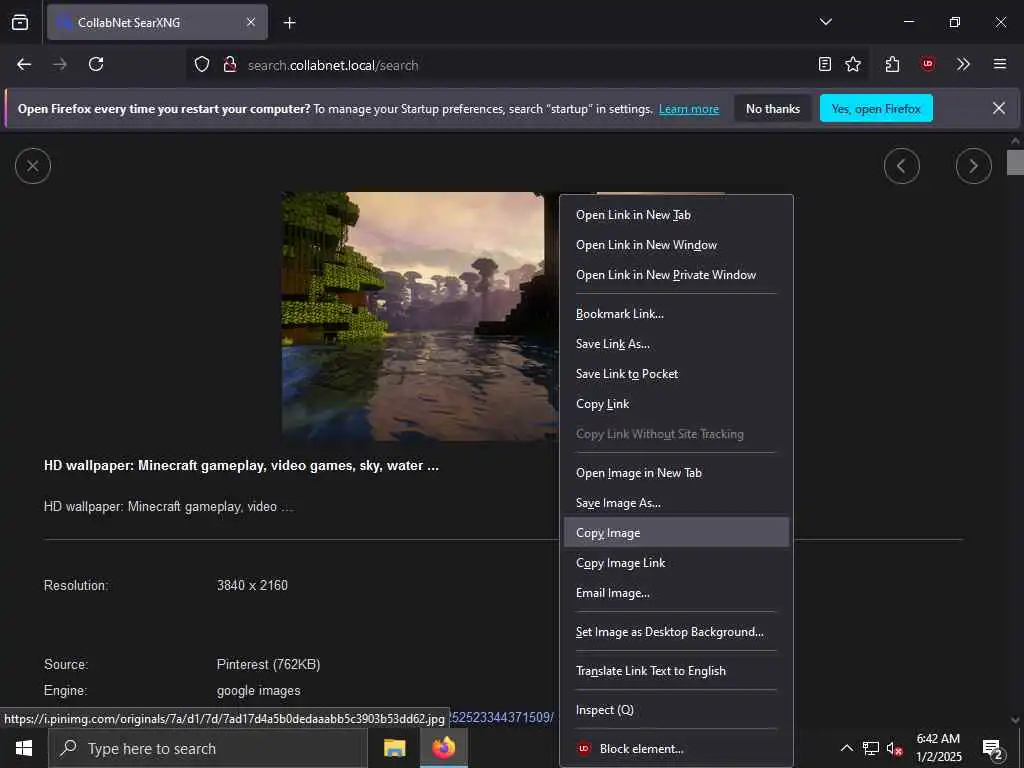Choose Copy Image from context menu

click(x=676, y=533)
